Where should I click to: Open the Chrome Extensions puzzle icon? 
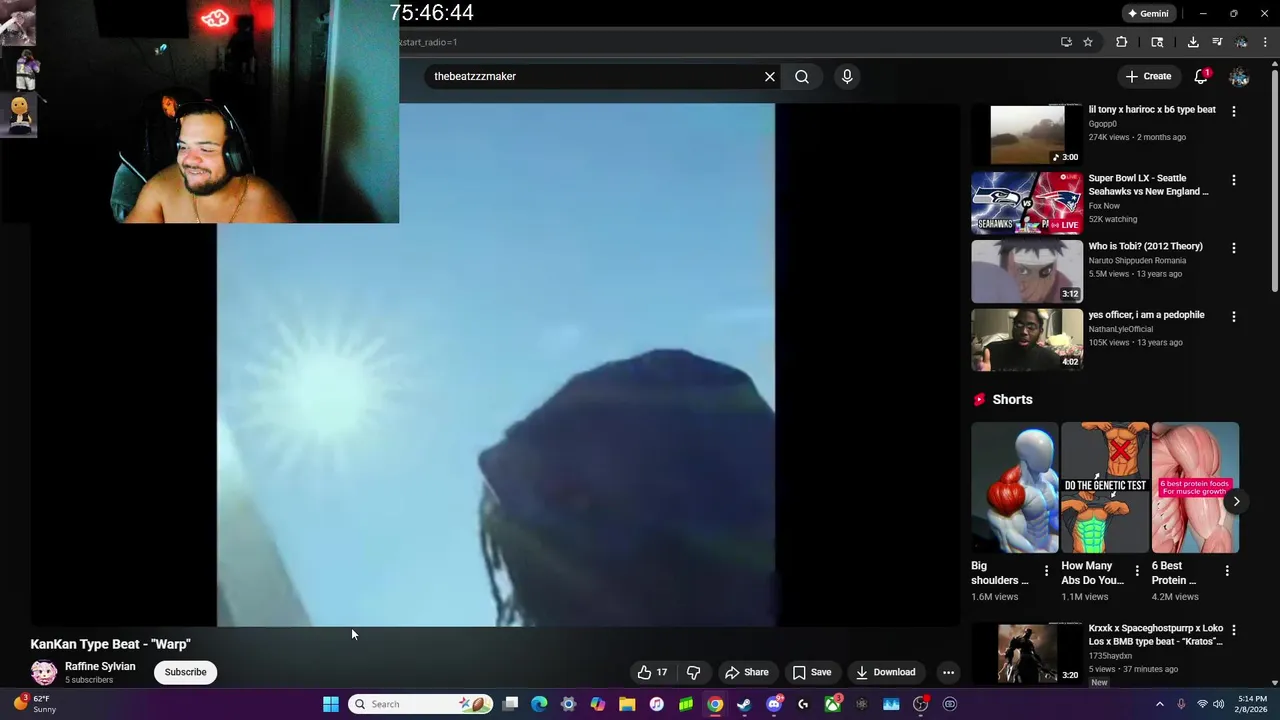[x=1121, y=42]
